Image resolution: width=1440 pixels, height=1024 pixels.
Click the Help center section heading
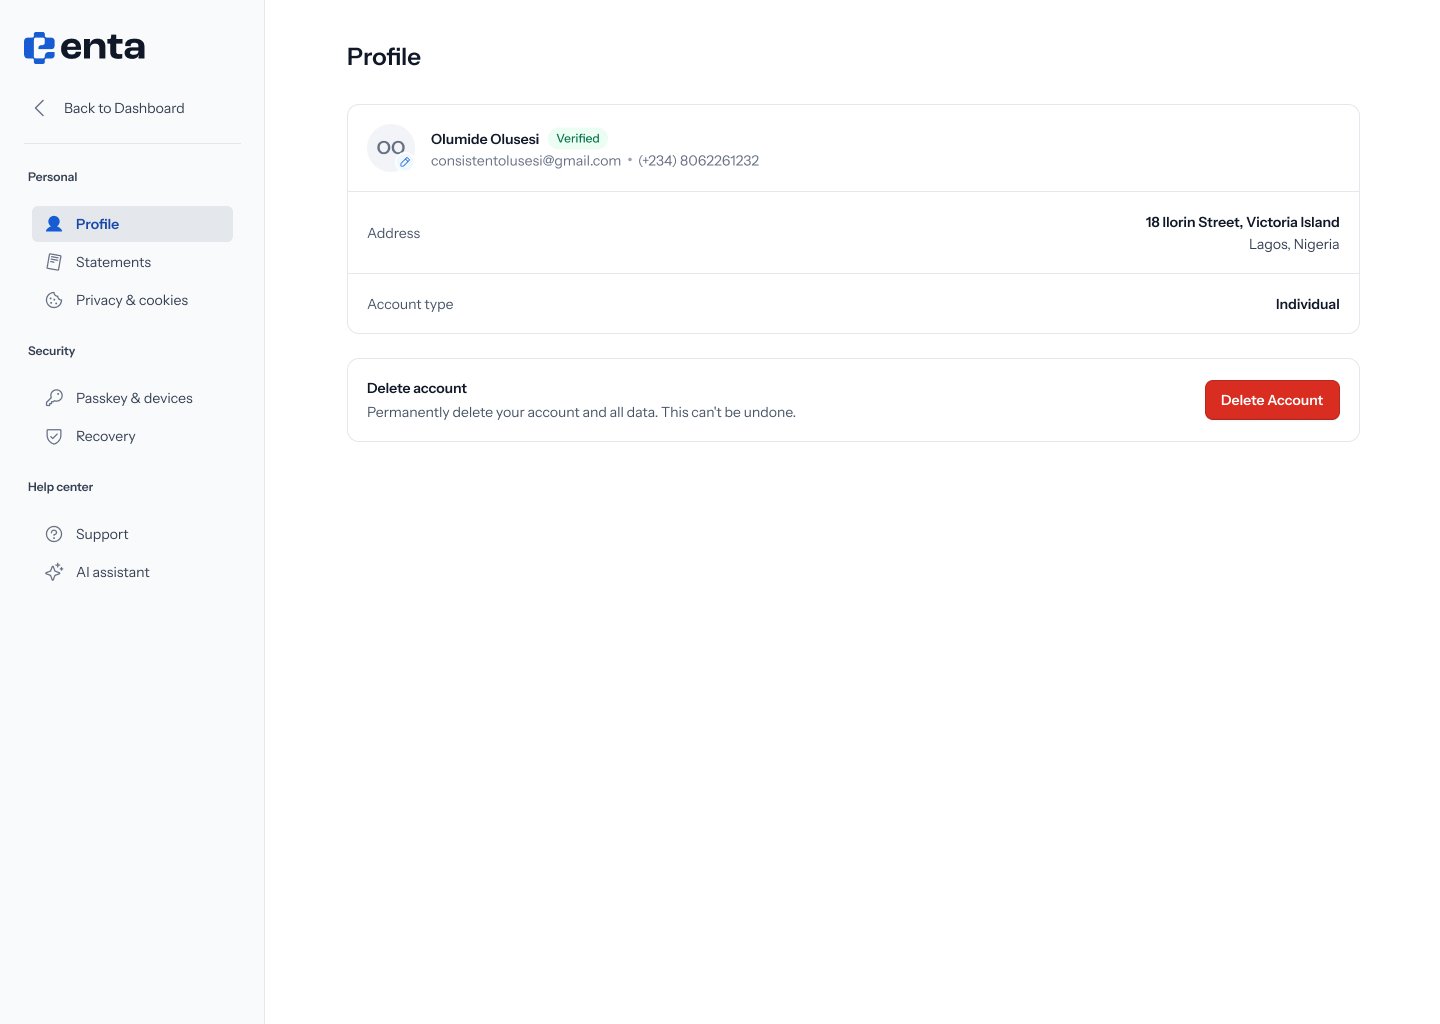60,487
